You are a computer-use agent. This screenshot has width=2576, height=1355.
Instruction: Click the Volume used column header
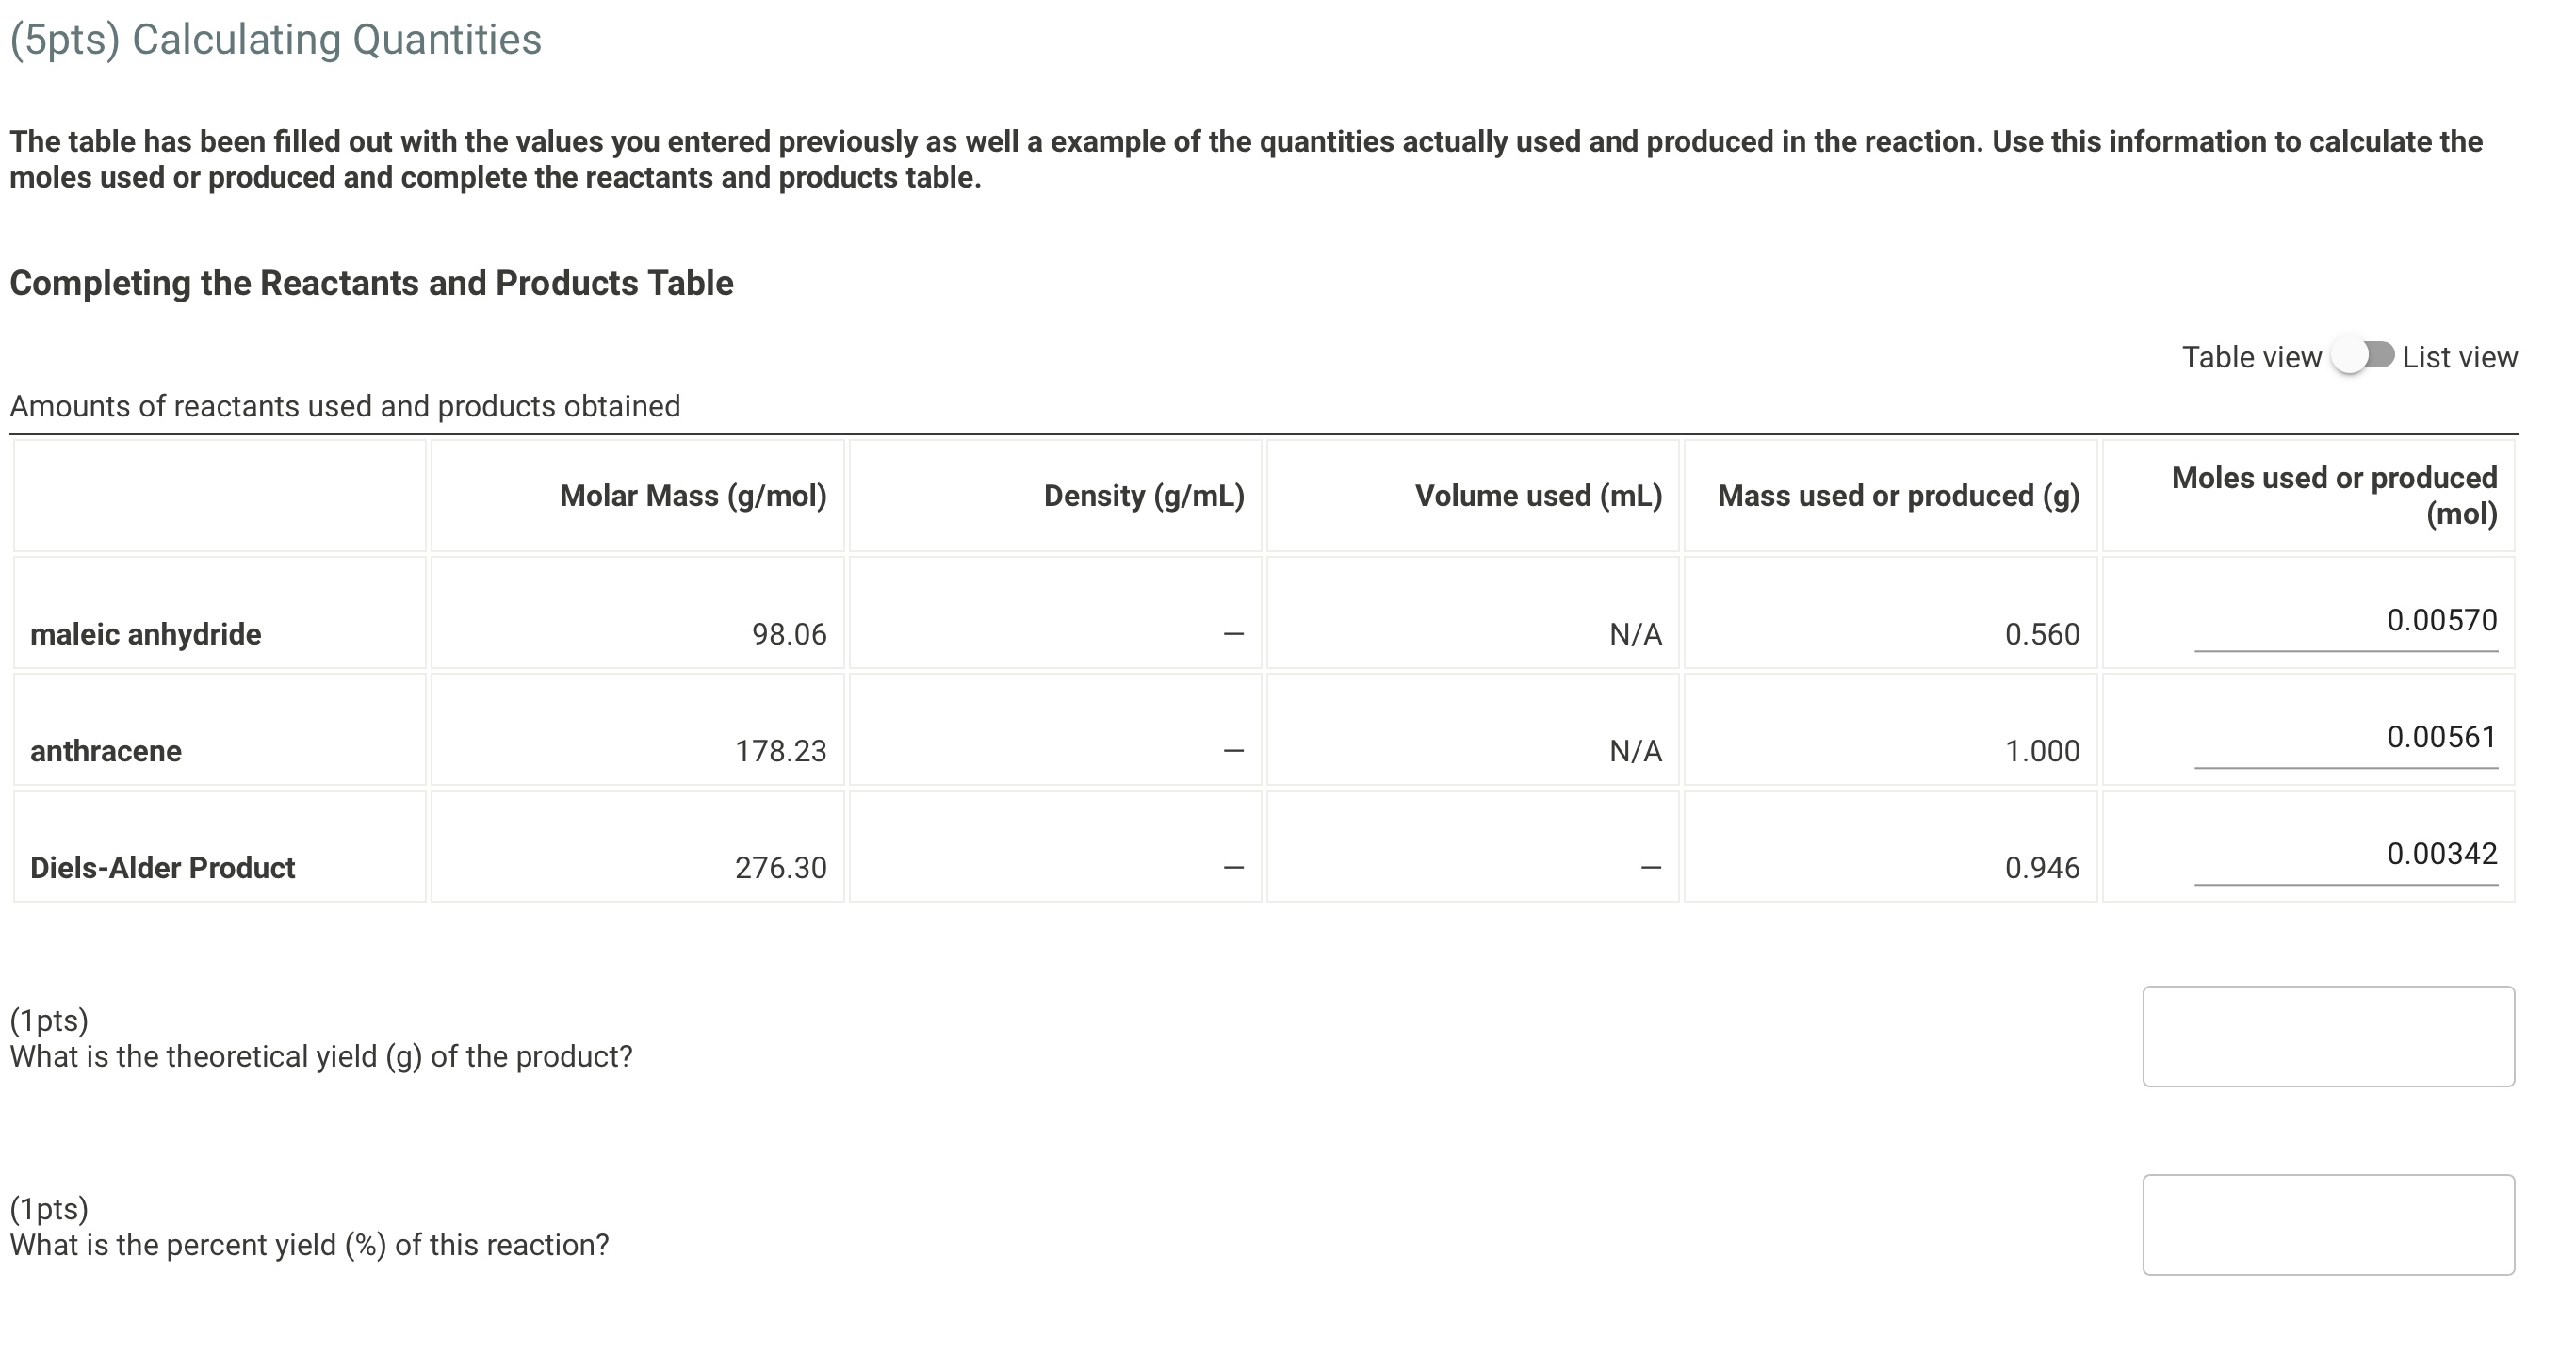pyautogui.click(x=1540, y=495)
